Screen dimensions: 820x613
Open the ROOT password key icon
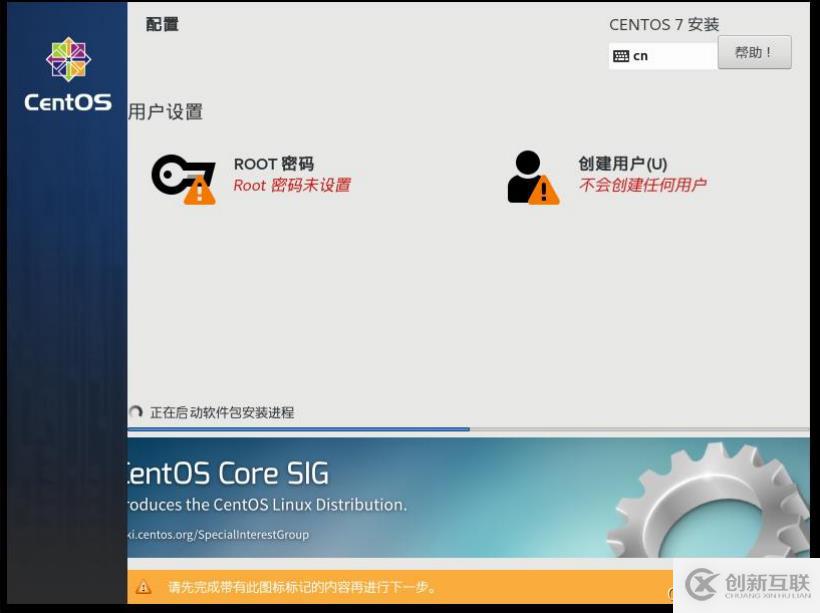[x=184, y=179]
